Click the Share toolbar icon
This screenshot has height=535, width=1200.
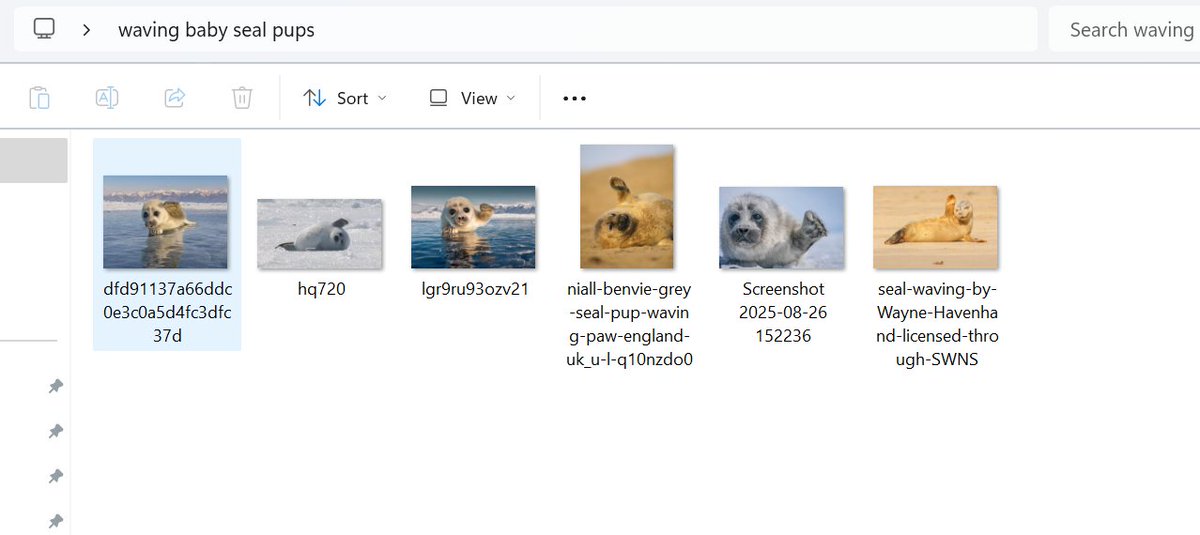click(175, 98)
